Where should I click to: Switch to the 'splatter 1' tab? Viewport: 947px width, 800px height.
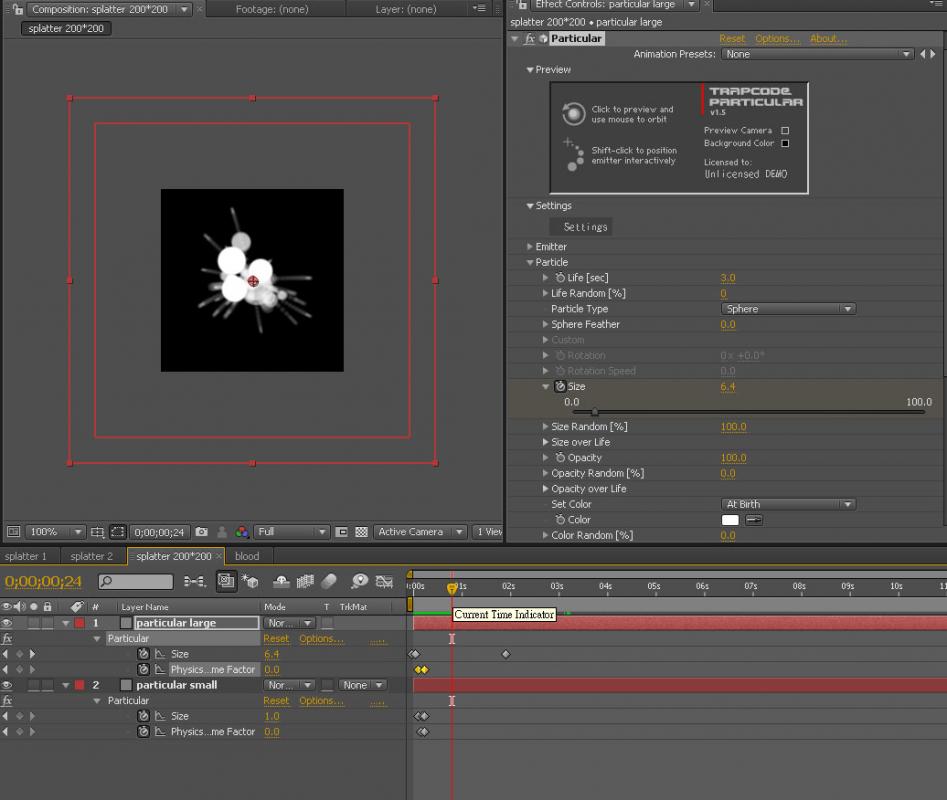tap(26, 556)
